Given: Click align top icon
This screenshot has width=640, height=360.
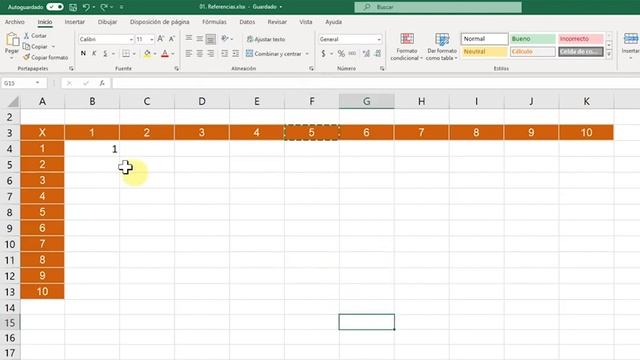Looking at the screenshot, I should [189, 39].
